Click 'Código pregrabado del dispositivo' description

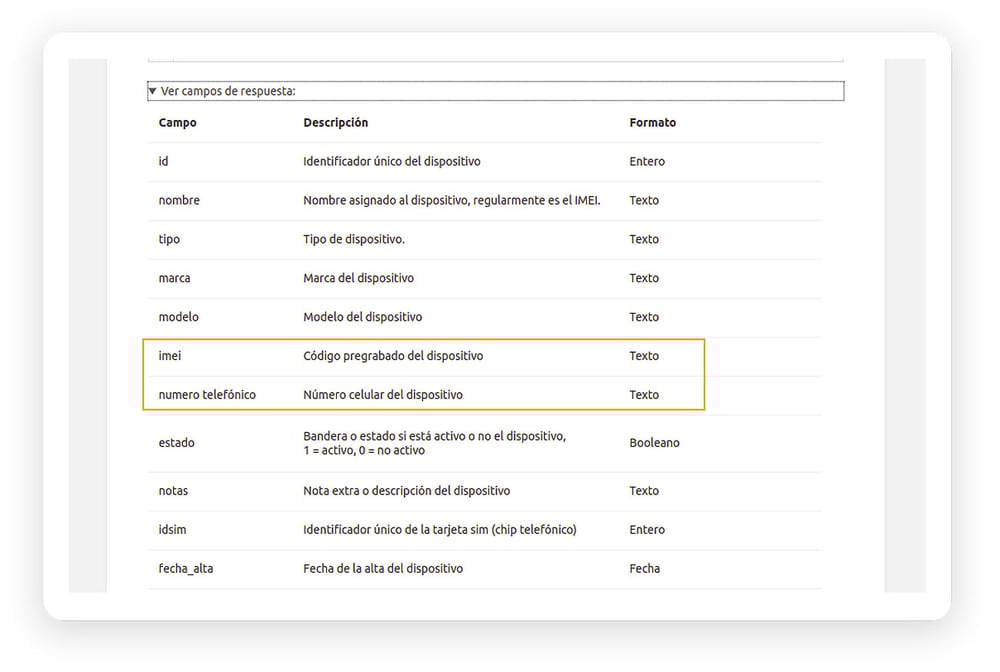tap(393, 356)
